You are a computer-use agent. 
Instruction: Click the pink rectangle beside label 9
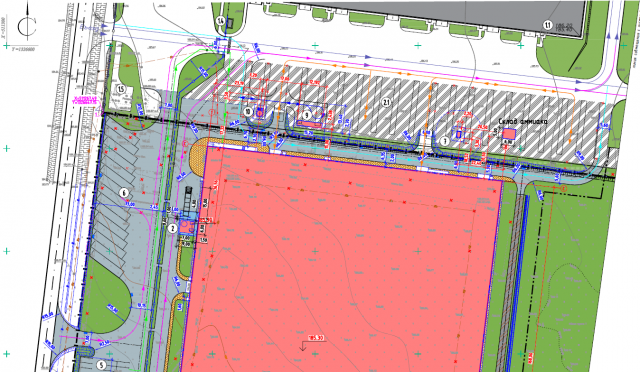(309, 123)
